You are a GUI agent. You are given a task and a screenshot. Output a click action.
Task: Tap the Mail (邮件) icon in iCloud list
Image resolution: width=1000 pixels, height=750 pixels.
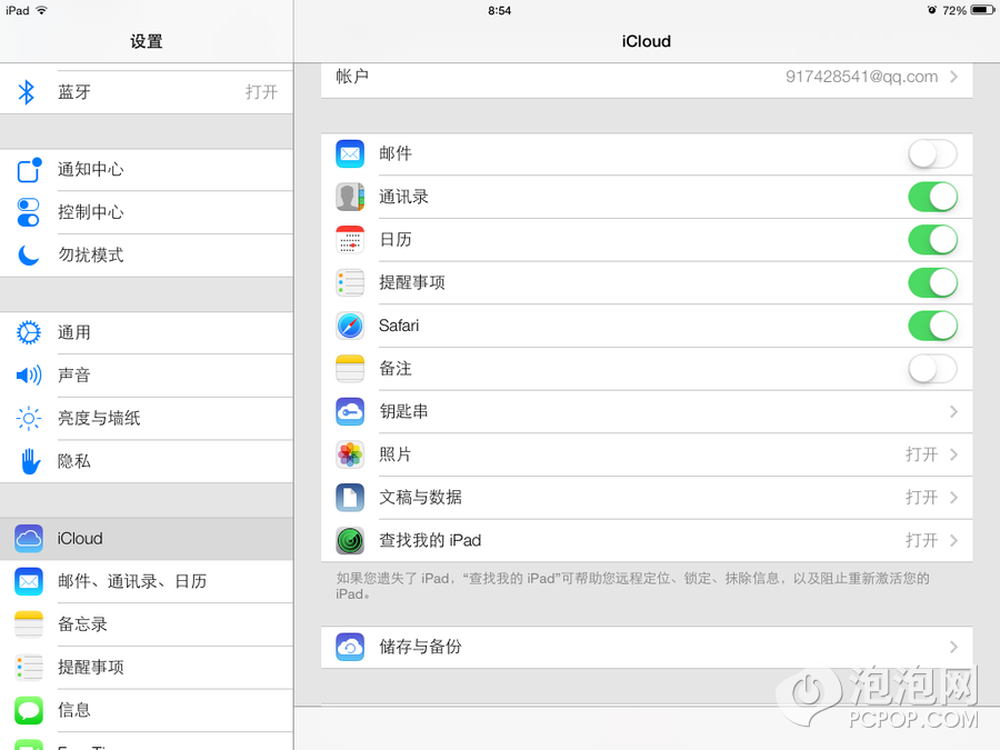(x=350, y=154)
